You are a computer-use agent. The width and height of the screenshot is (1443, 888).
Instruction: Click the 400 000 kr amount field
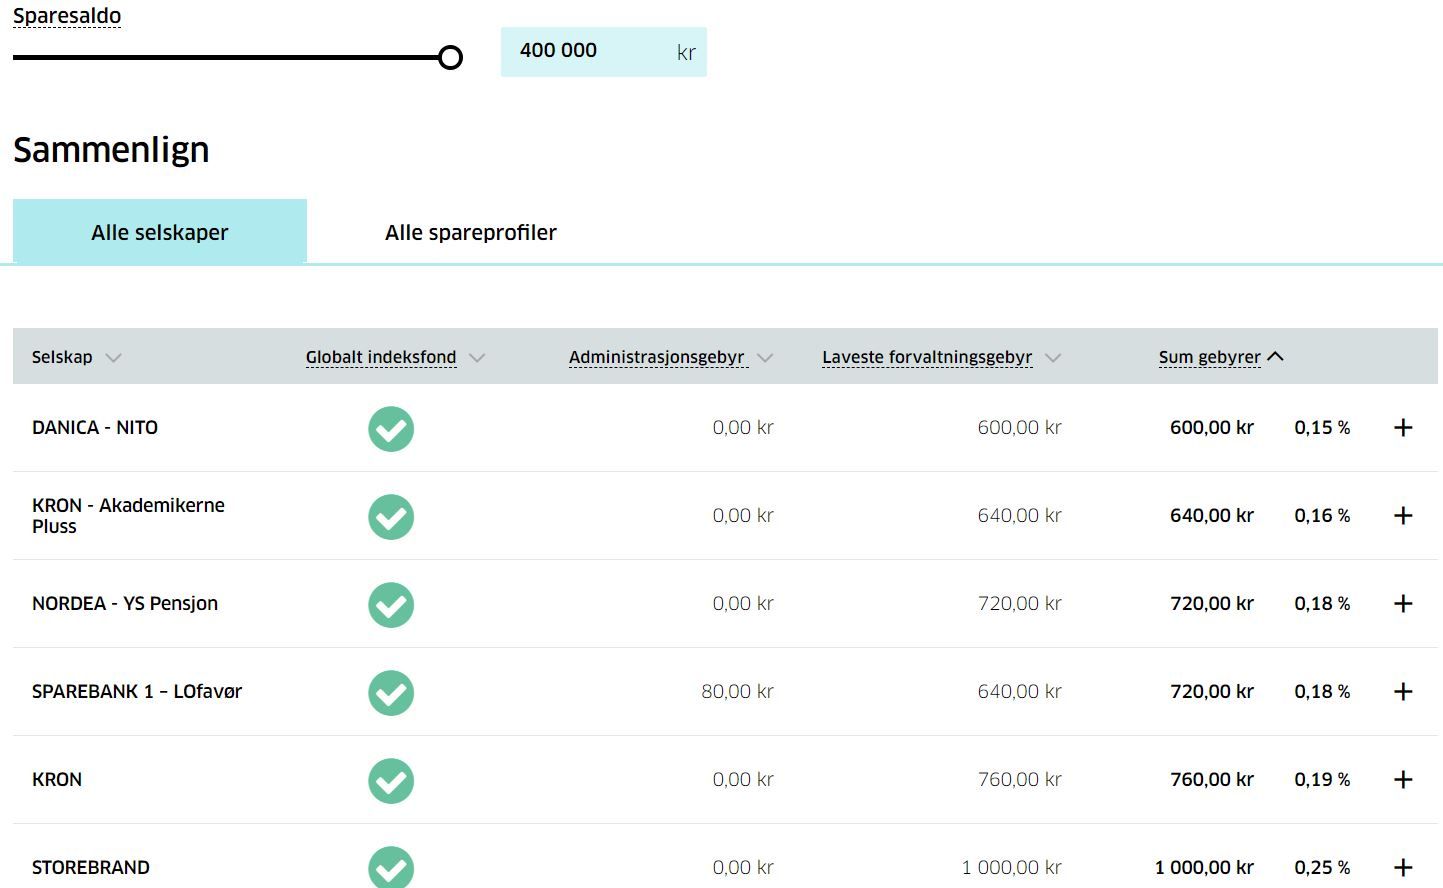pyautogui.click(x=590, y=52)
